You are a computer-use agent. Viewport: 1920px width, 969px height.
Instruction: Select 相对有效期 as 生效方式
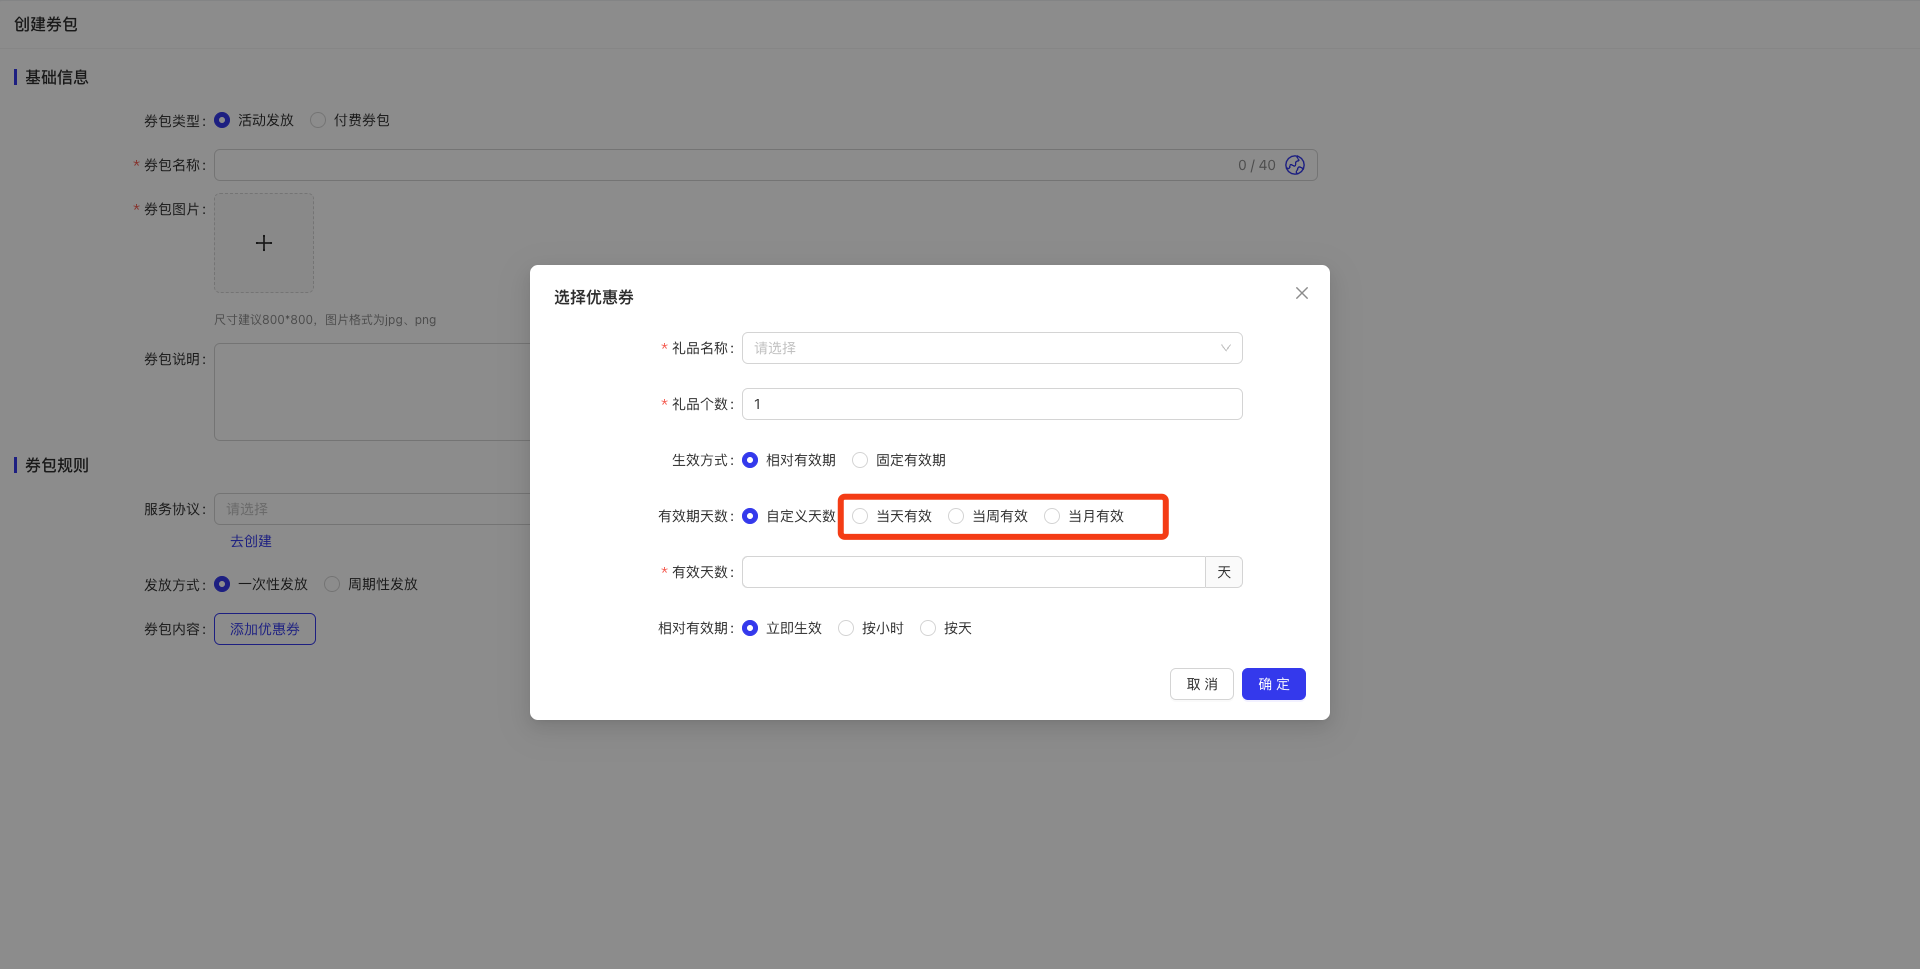(750, 460)
